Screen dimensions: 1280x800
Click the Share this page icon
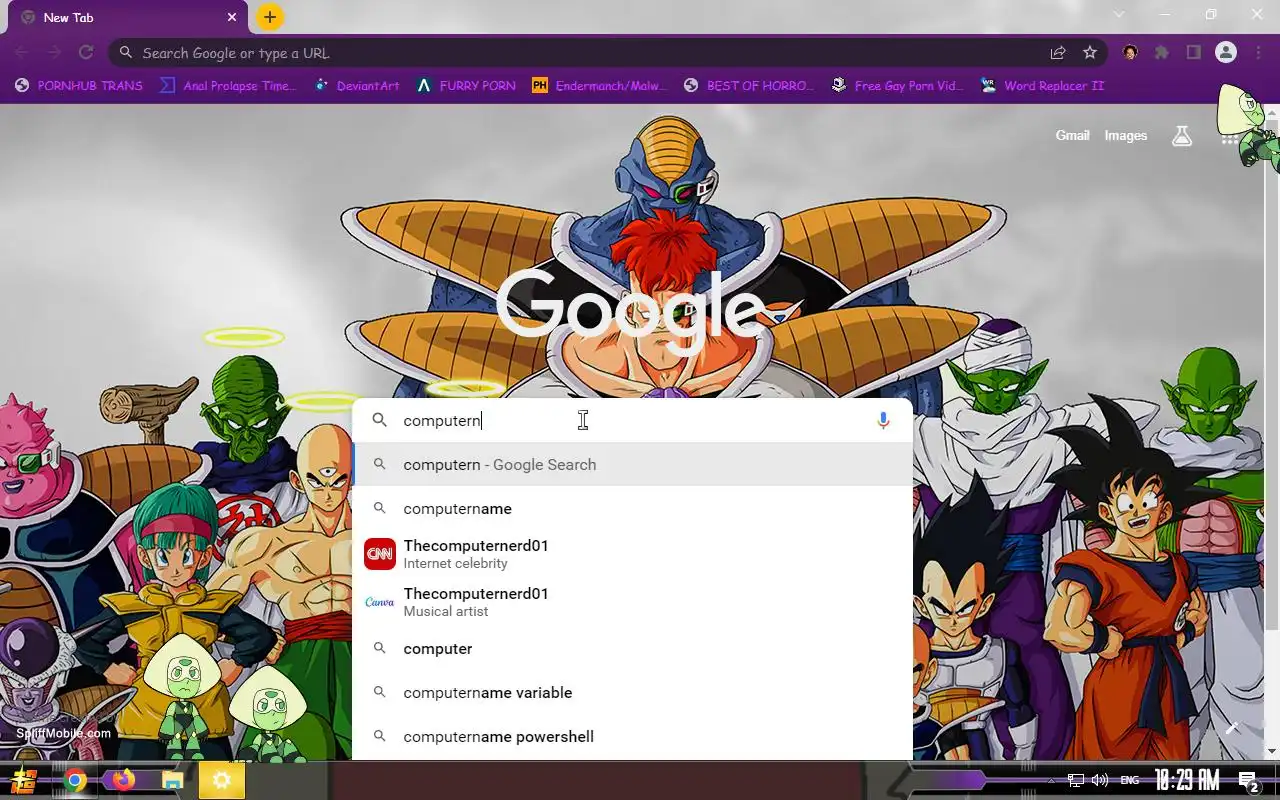1058,53
